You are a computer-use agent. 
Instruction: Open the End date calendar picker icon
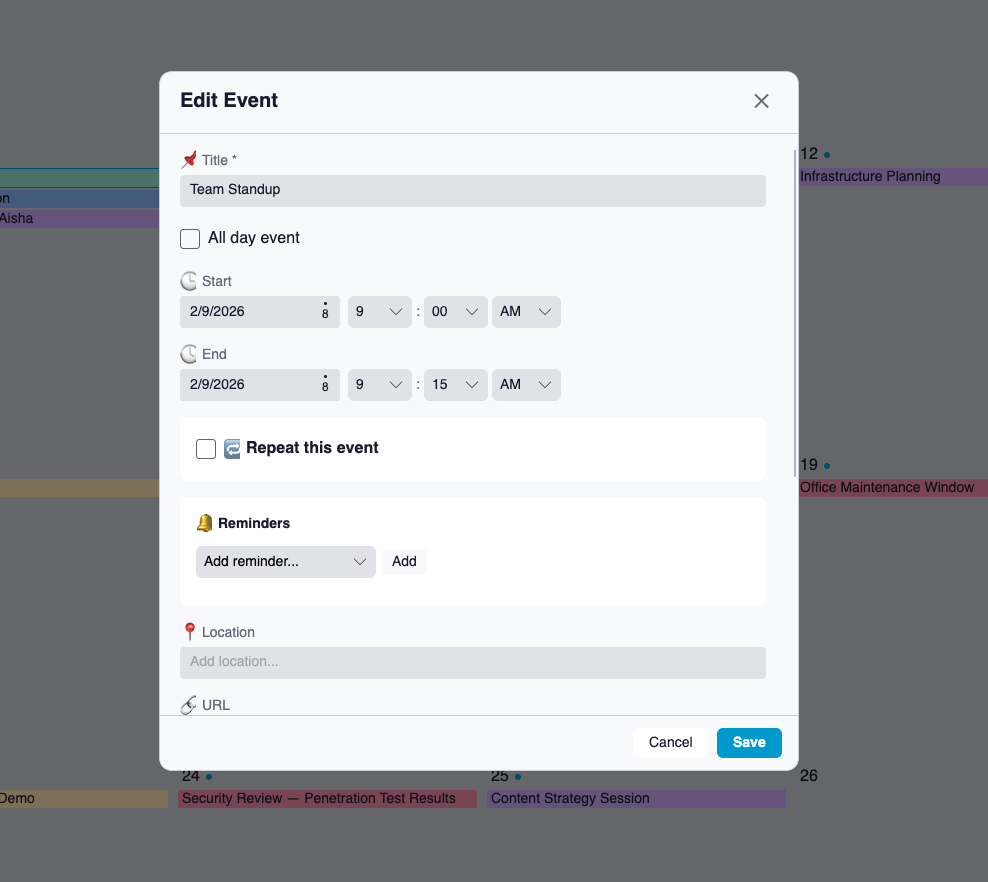pos(324,384)
